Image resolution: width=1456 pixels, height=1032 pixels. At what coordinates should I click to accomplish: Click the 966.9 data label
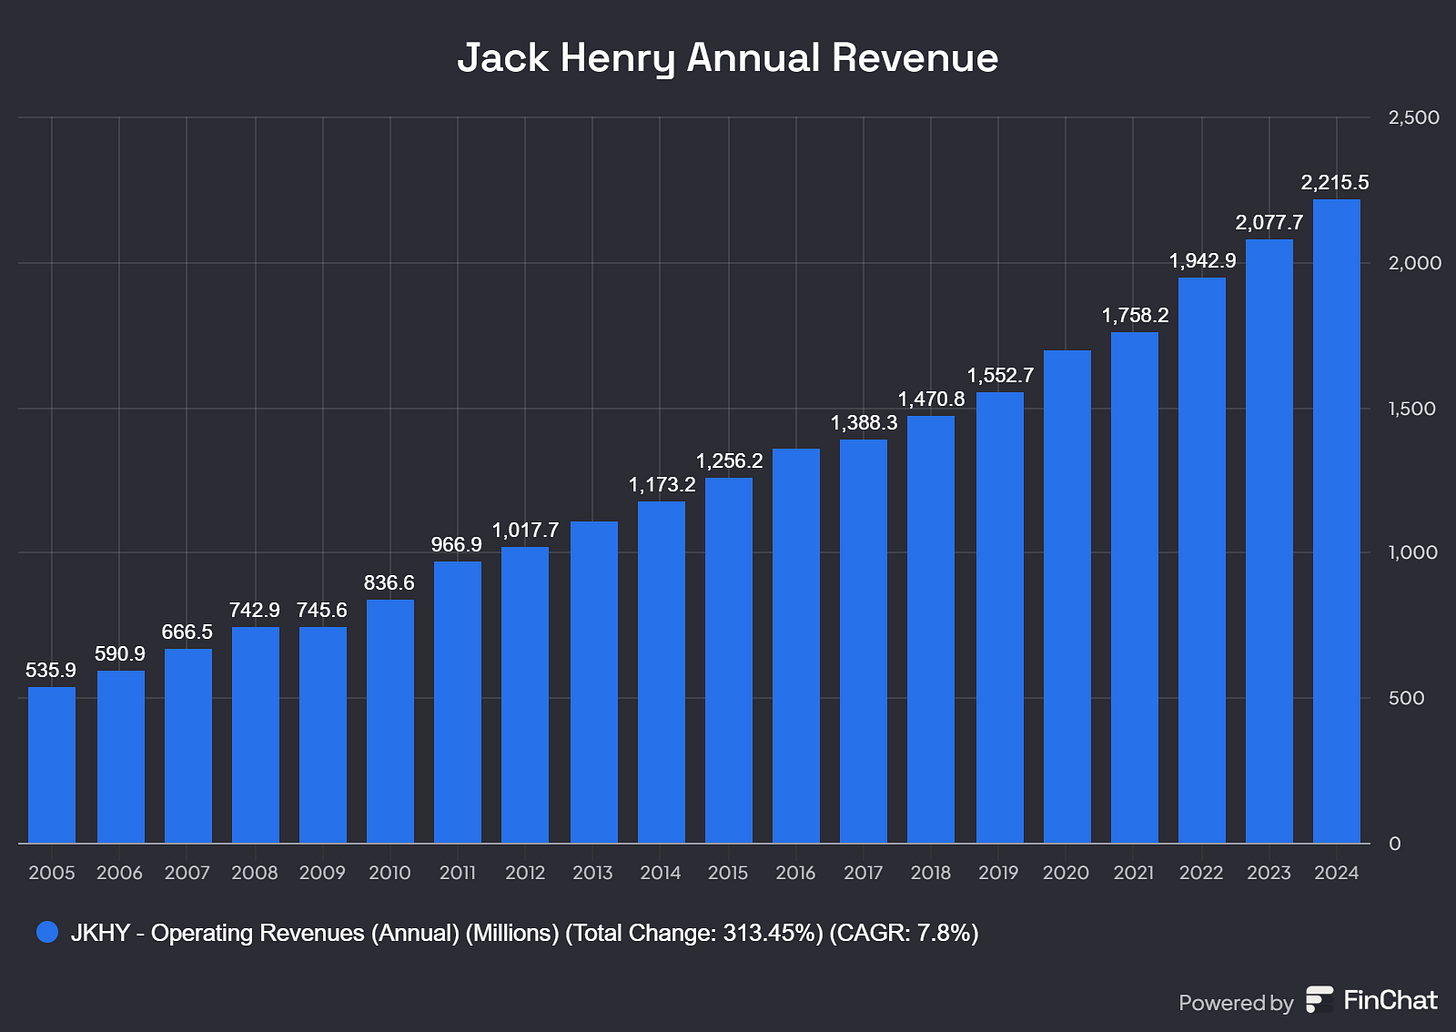[x=457, y=545]
